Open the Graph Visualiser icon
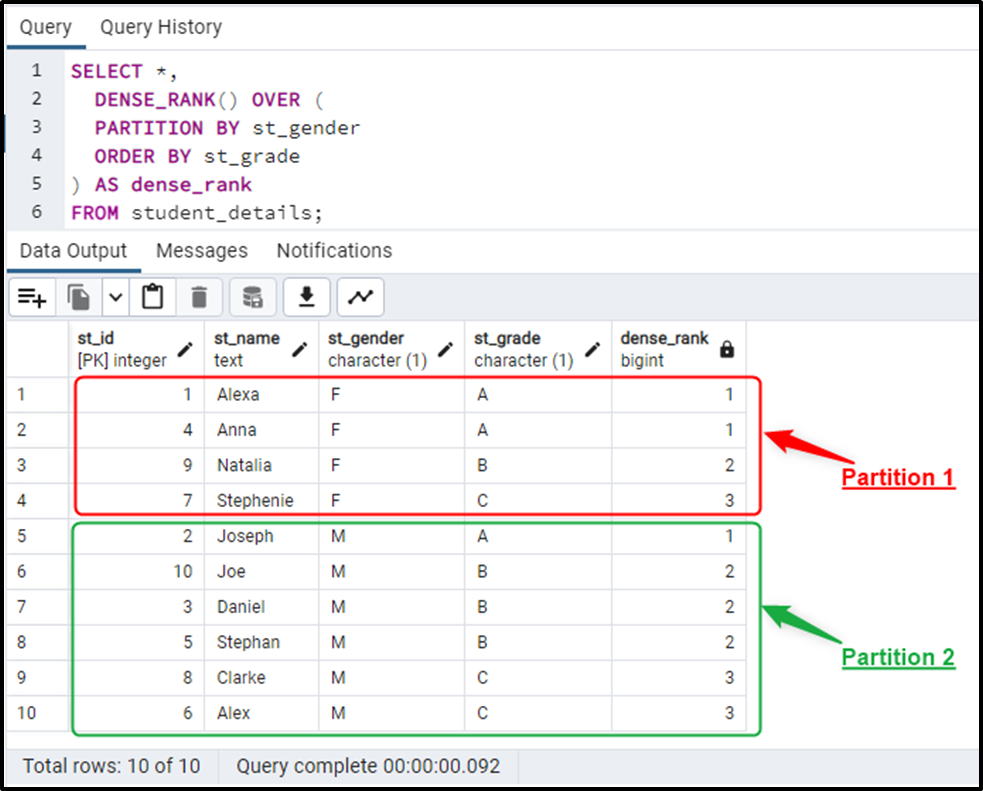 tap(360, 297)
